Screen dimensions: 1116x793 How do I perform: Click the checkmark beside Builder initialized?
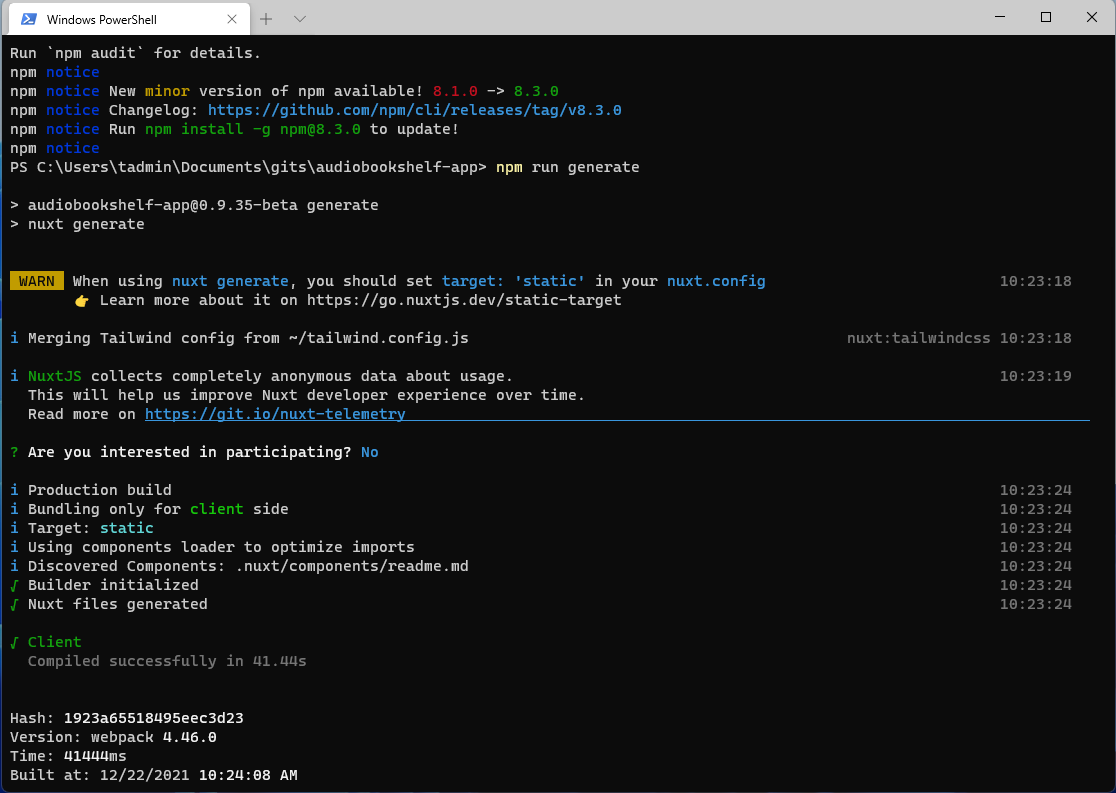(x=14, y=585)
